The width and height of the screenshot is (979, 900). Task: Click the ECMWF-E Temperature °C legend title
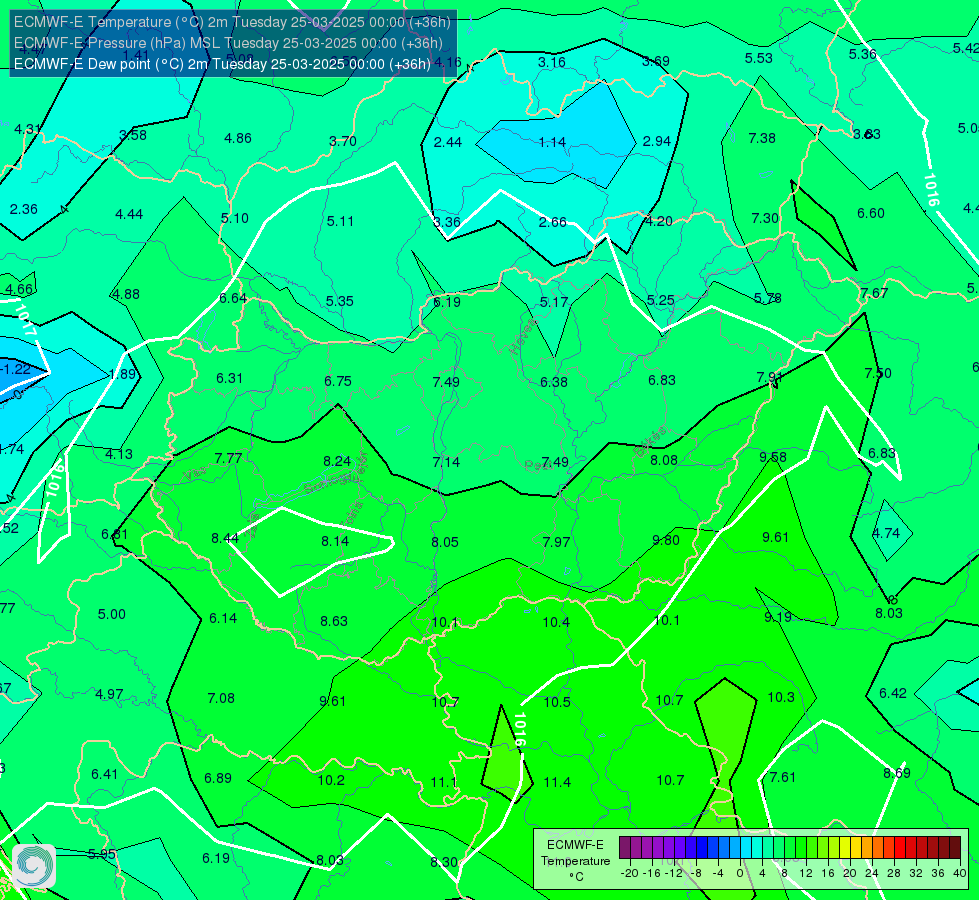coord(575,861)
